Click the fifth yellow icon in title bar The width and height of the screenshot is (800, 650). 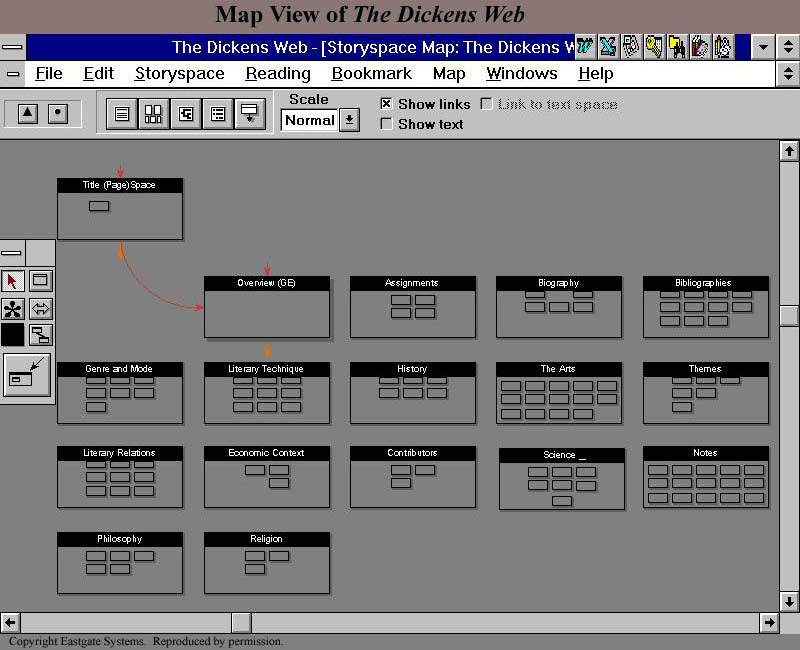click(x=677, y=47)
